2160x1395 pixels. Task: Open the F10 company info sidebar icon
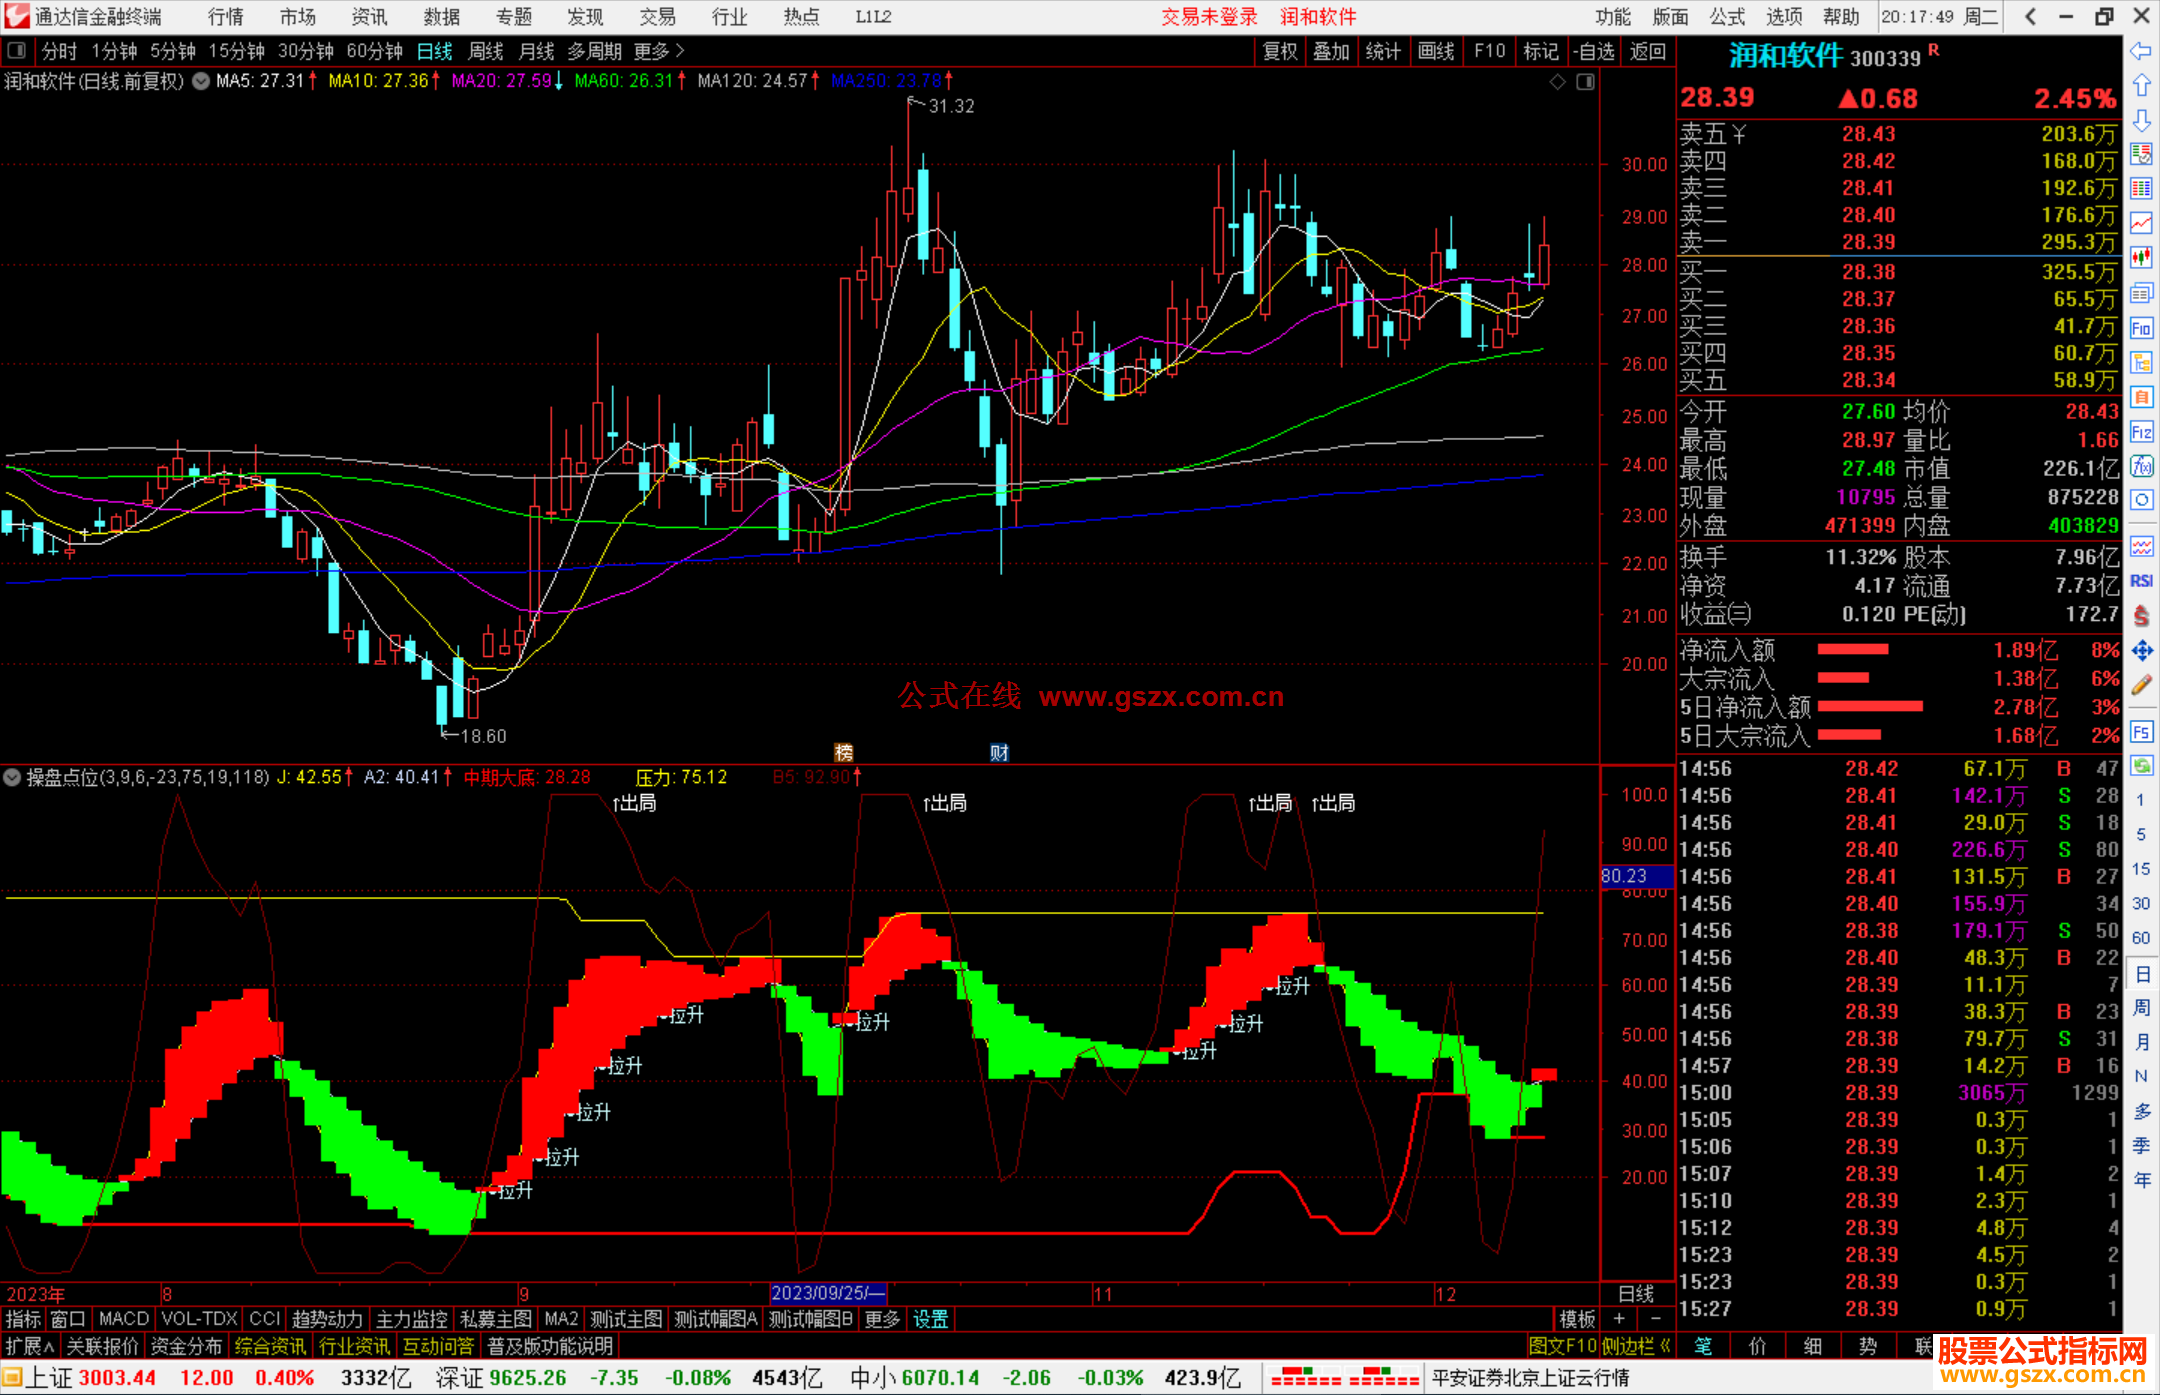[2141, 328]
